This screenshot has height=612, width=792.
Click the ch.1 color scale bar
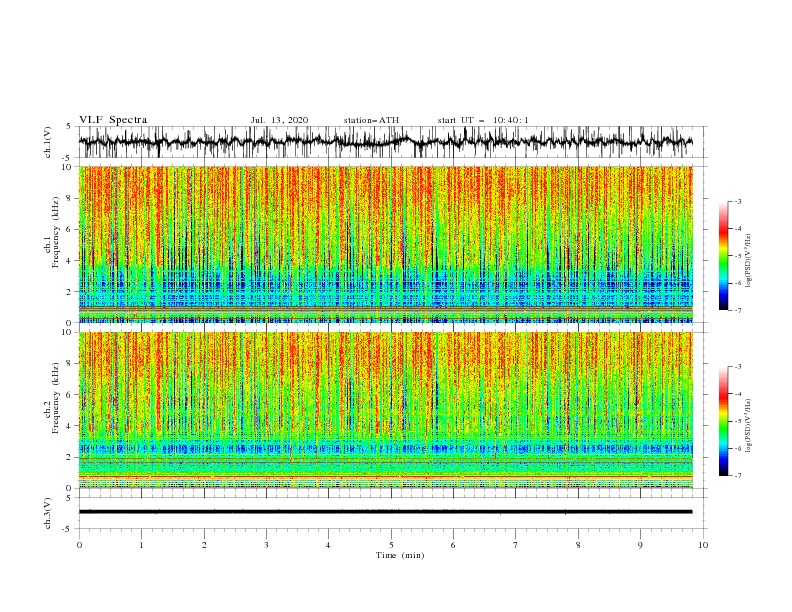[723, 256]
